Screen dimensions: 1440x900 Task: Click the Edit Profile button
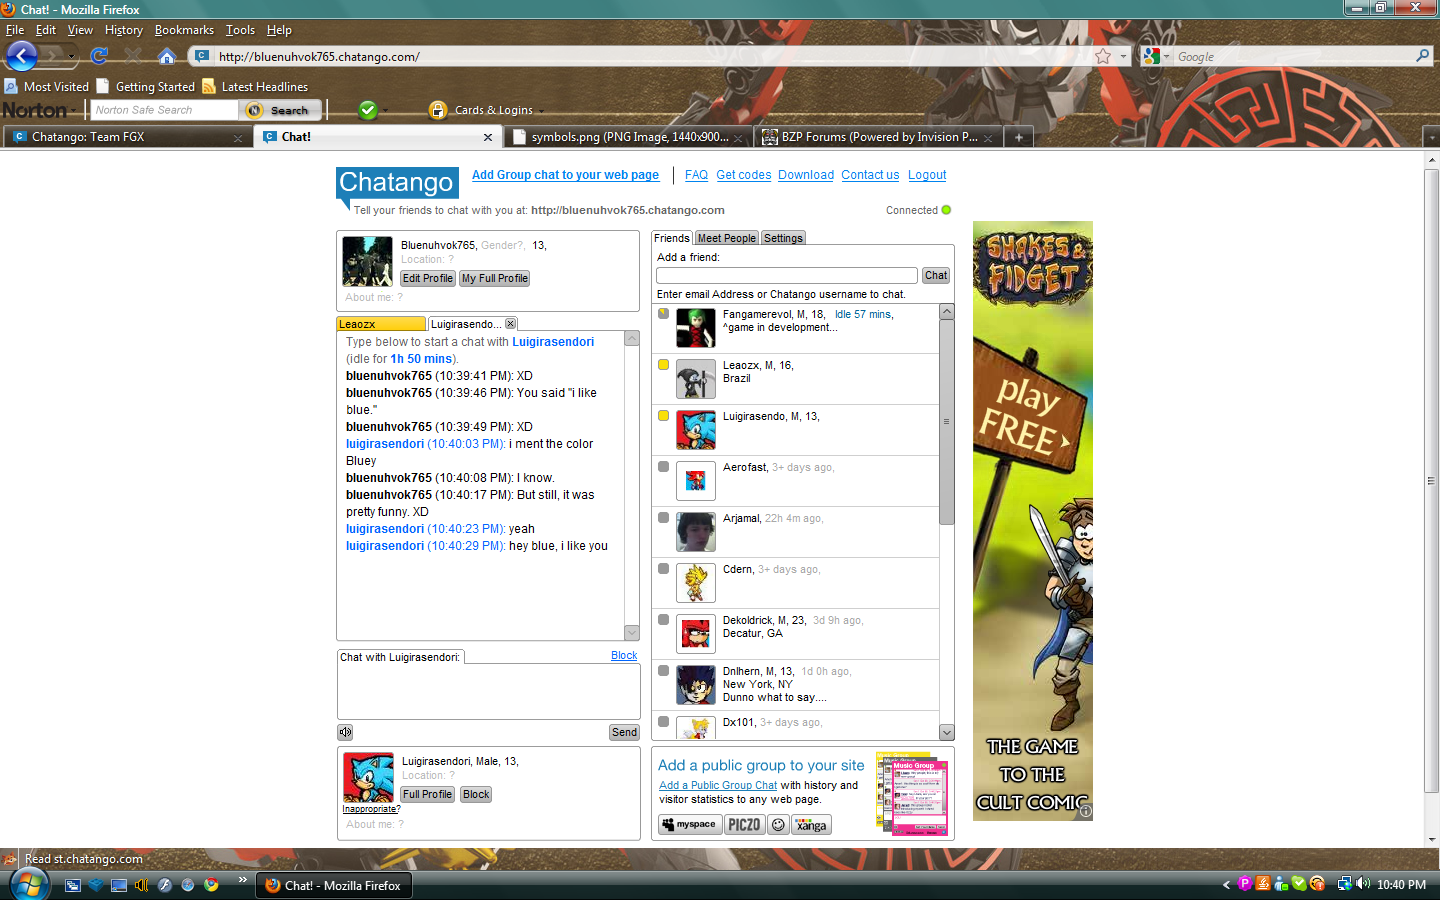coord(428,278)
